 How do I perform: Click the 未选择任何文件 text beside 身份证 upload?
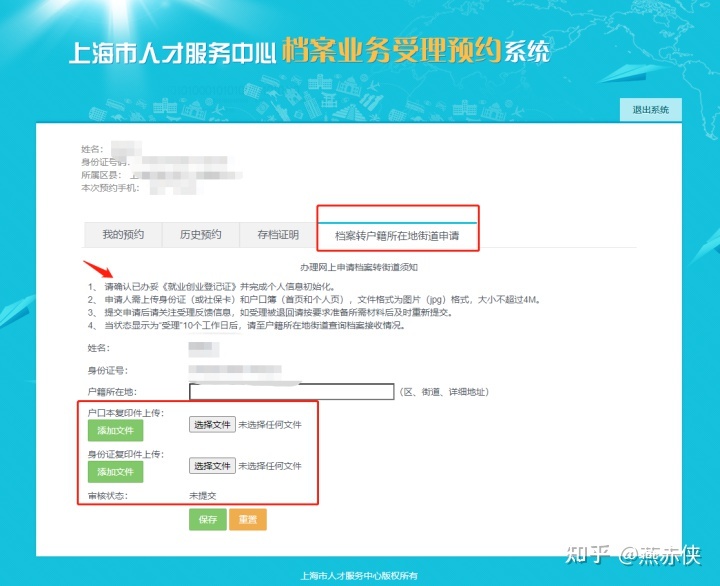[x=270, y=466]
